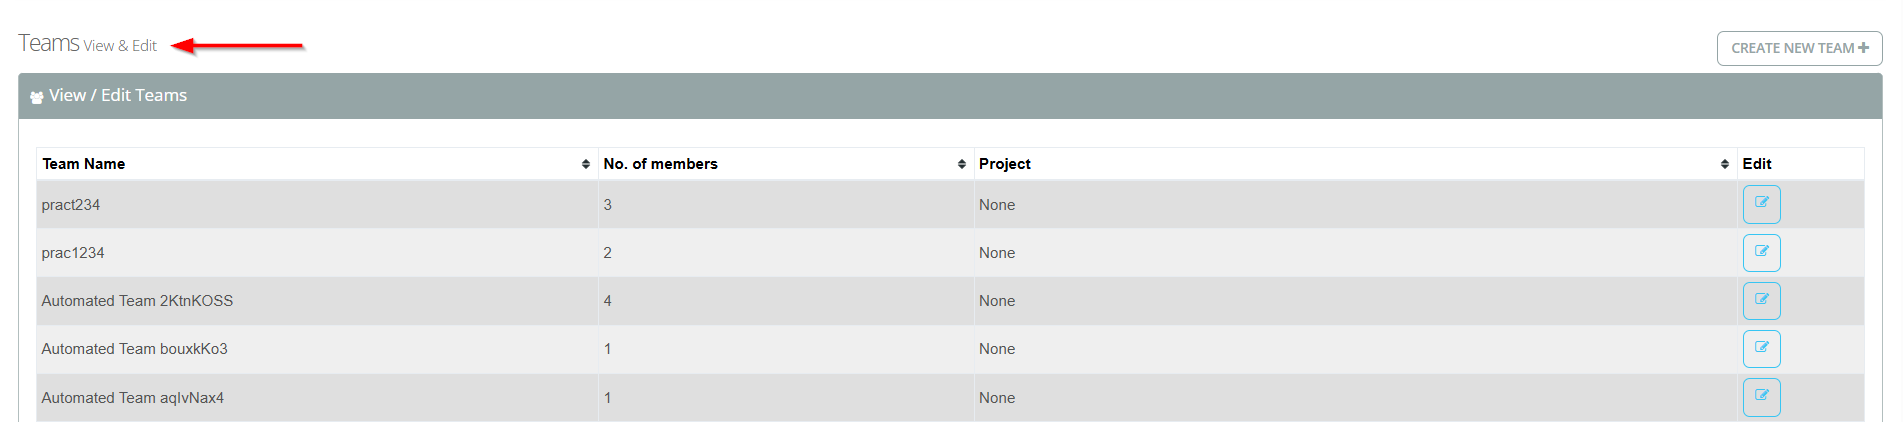Click the Teams page heading
The image size is (1903, 422).
[49, 44]
